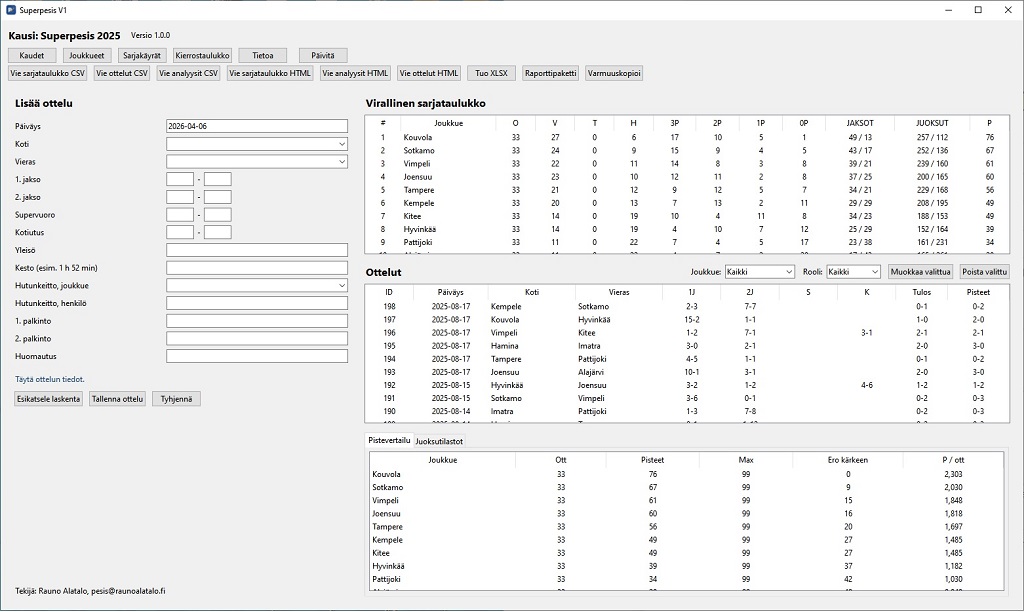Open the Joukkue filter dropdown
Image resolution: width=1024 pixels, height=612 pixels.
[x=760, y=271]
